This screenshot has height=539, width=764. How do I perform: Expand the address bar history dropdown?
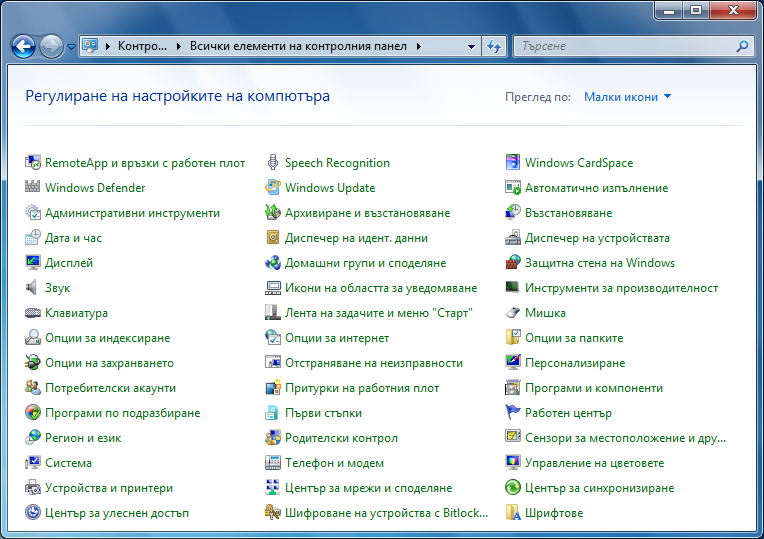coord(471,46)
